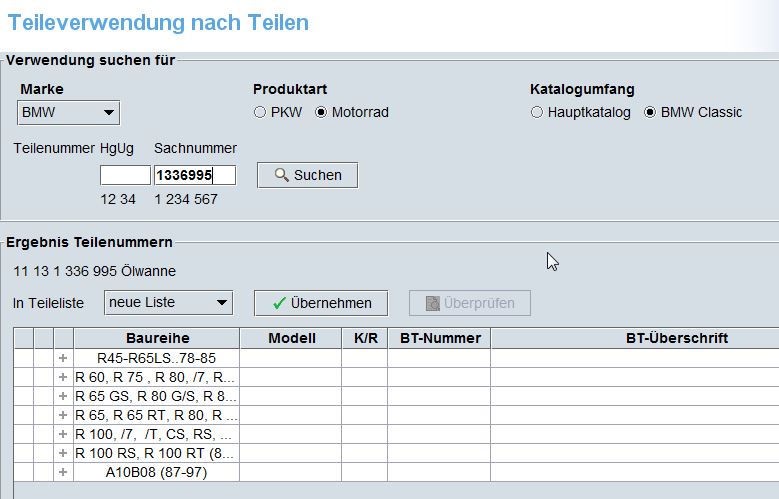The width and height of the screenshot is (779, 499).
Task: Expand the R 100 RS, R 100 RT row
Action: click(x=63, y=453)
